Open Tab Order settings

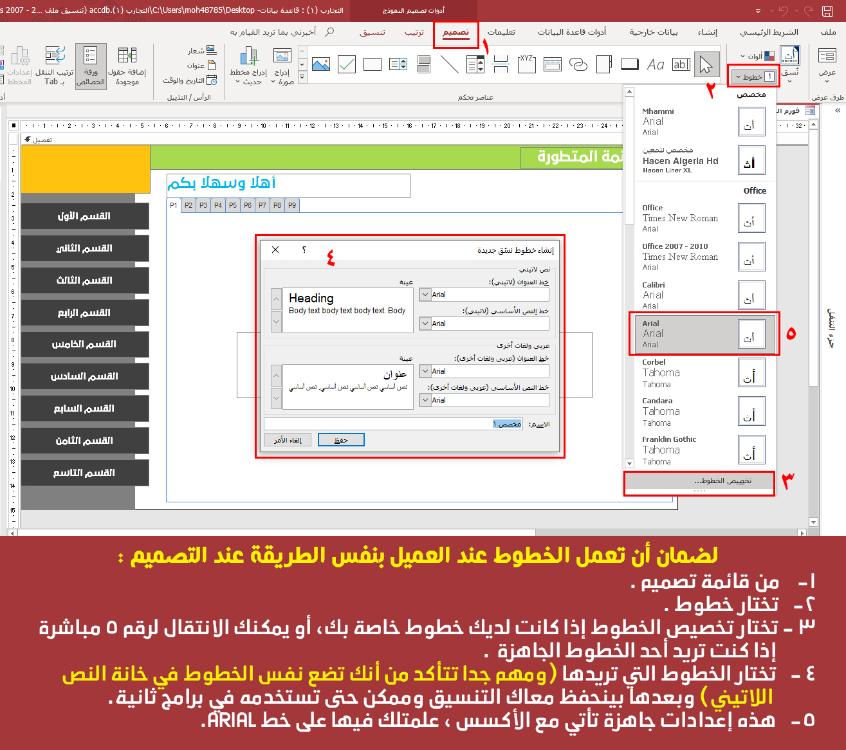click(x=54, y=66)
